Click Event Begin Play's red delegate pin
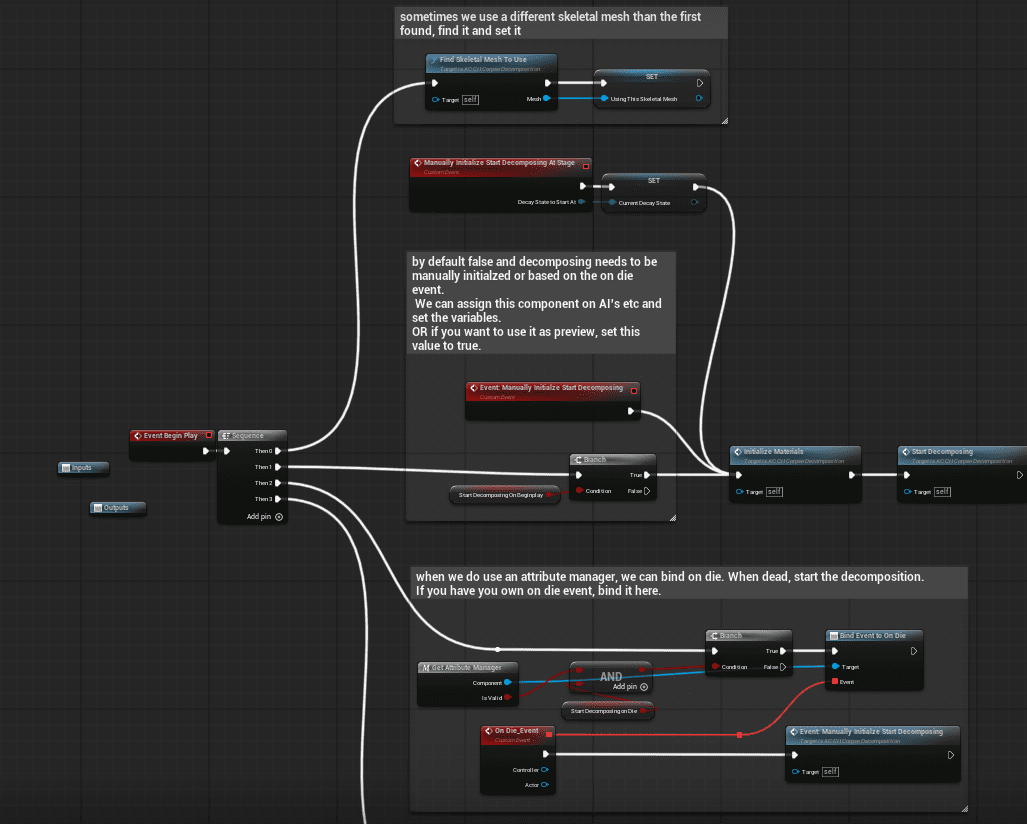This screenshot has height=824, width=1027. coord(209,435)
